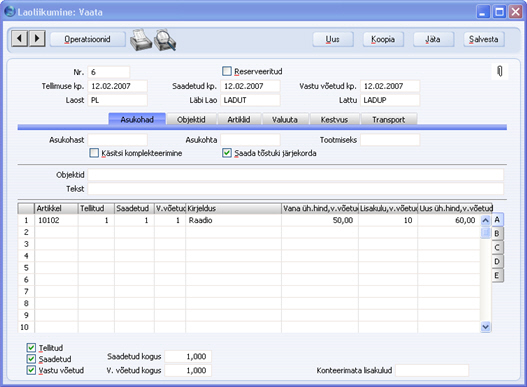This screenshot has width=527, height=387.
Task: Open print preview magnifier icon
Action: (x=165, y=40)
